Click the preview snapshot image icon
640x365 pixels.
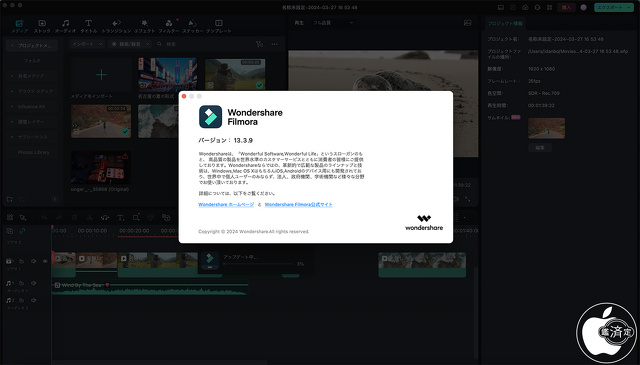468,23
